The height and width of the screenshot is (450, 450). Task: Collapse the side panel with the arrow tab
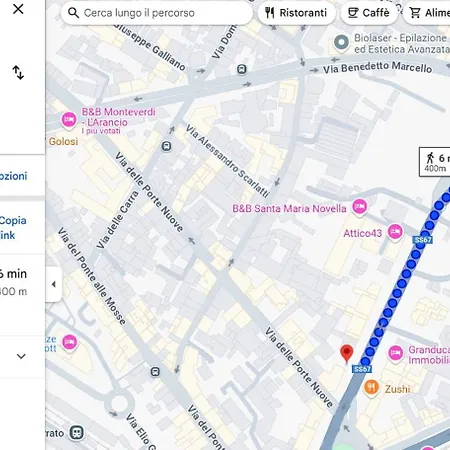(x=54, y=284)
